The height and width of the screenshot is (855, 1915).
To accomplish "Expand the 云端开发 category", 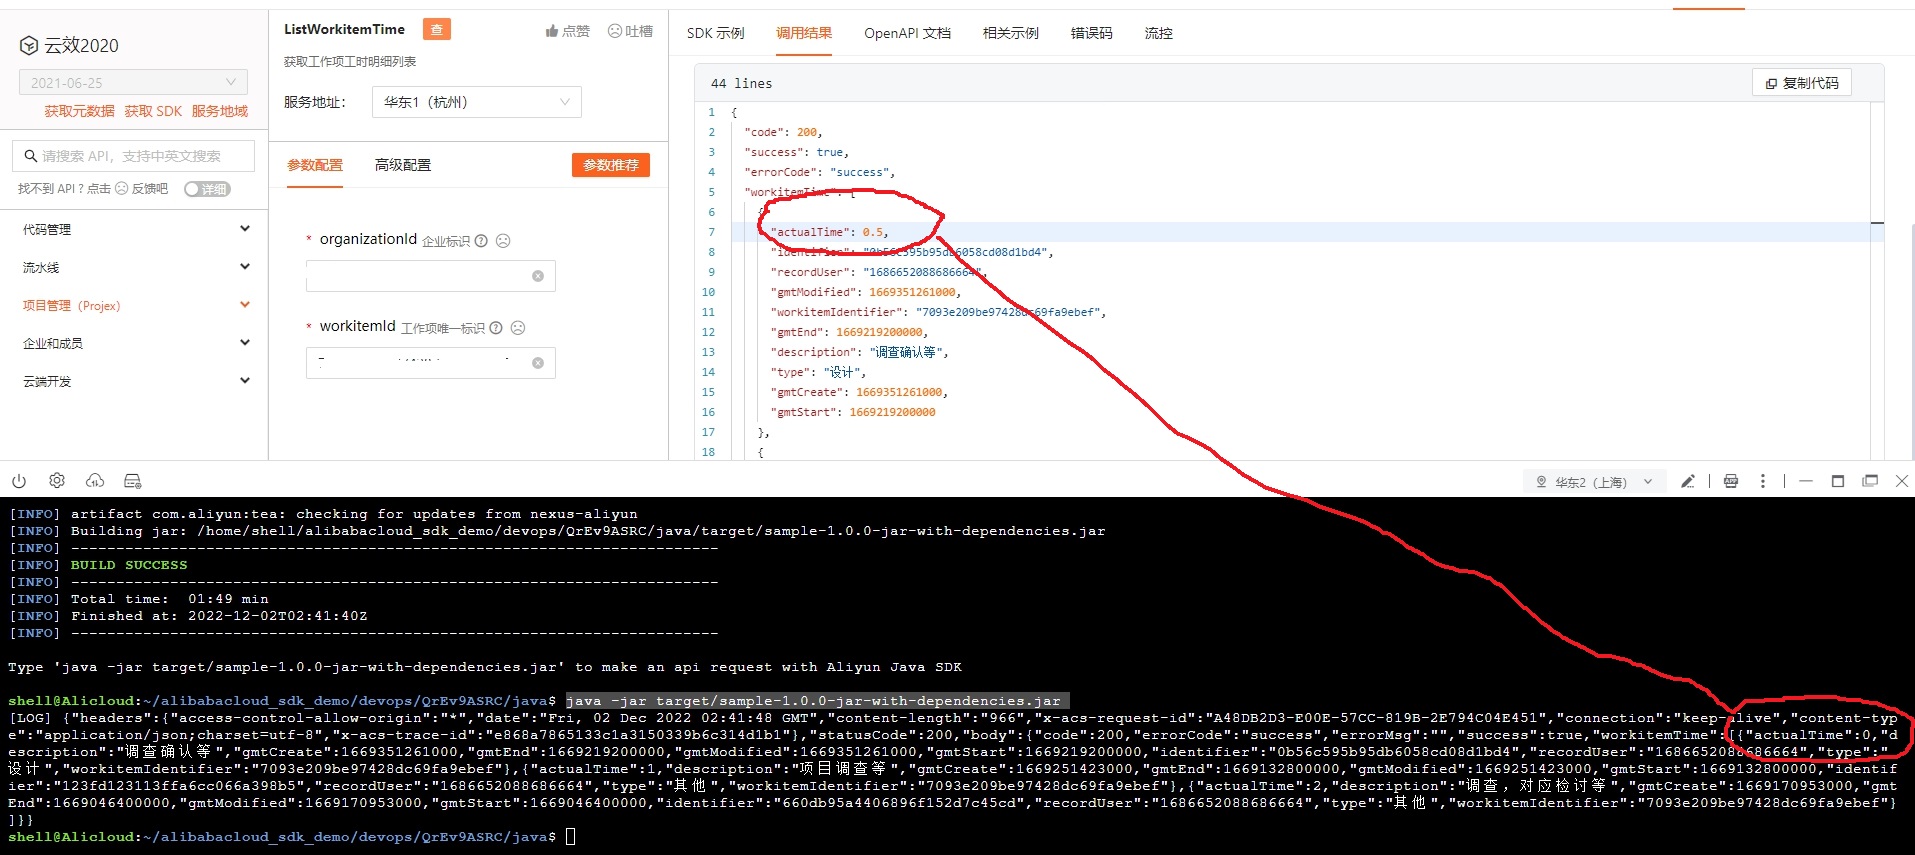I will click(134, 381).
